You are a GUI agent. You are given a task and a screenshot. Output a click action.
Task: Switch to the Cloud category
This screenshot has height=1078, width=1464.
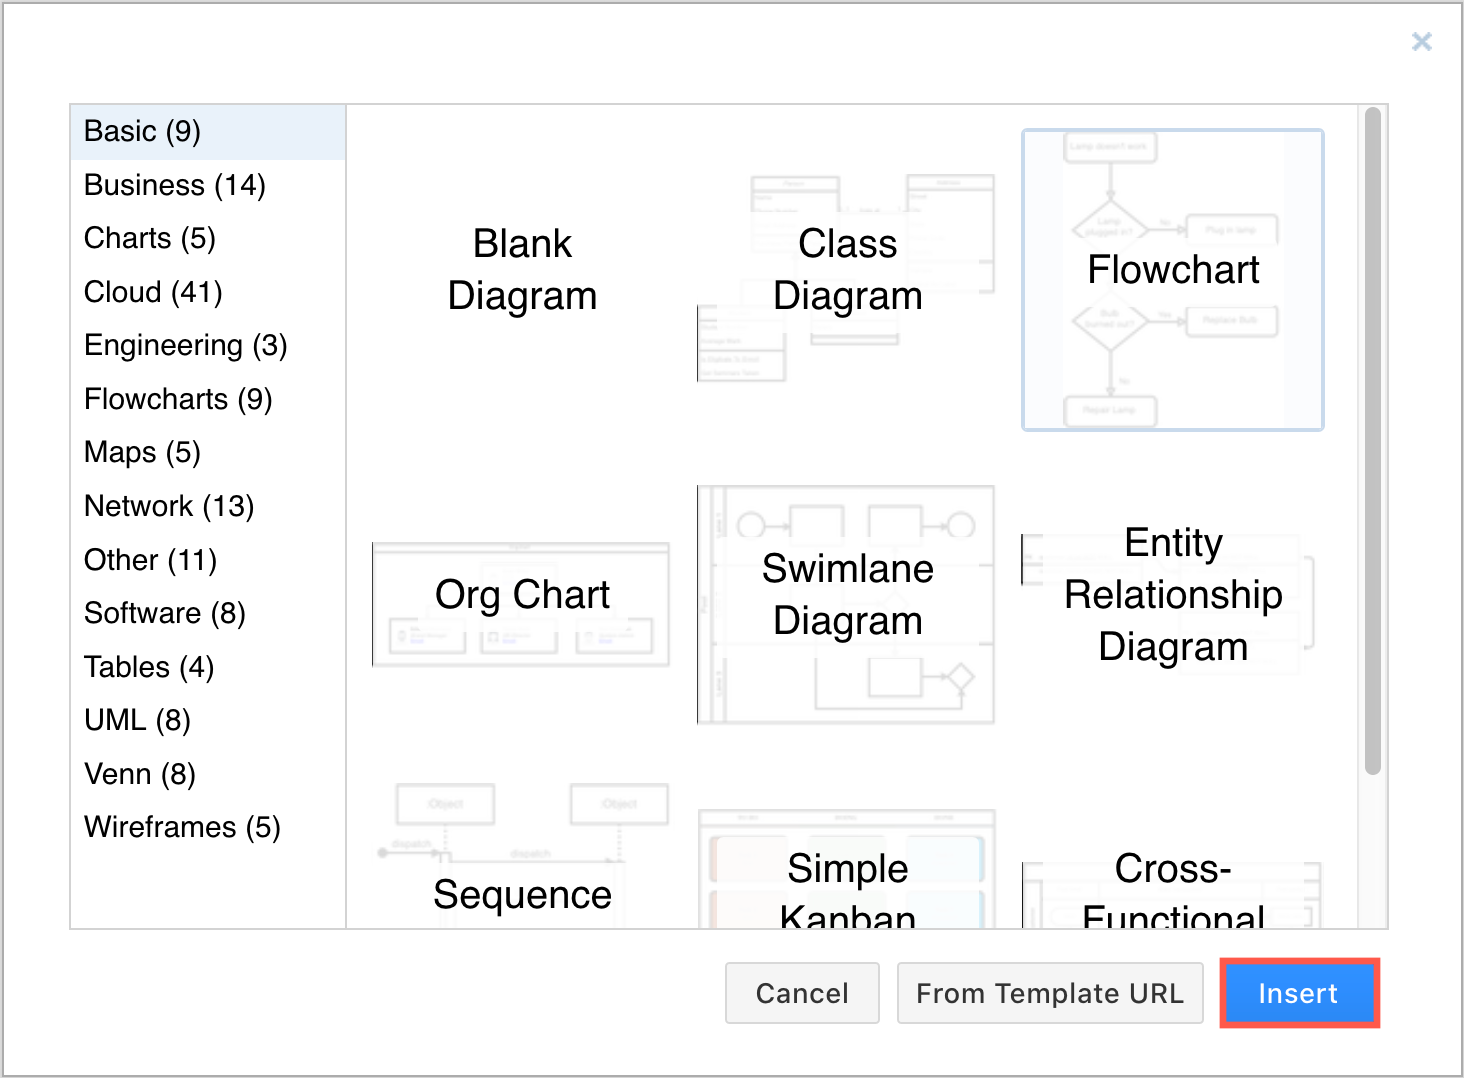coord(152,292)
